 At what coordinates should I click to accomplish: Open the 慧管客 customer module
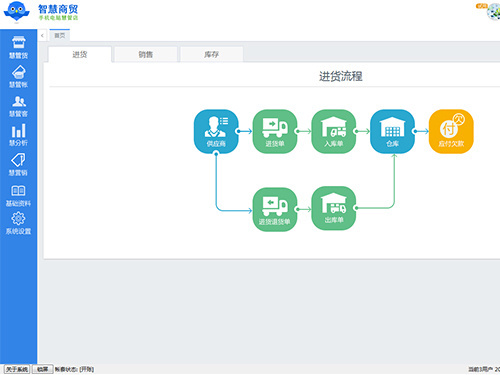pos(18,106)
